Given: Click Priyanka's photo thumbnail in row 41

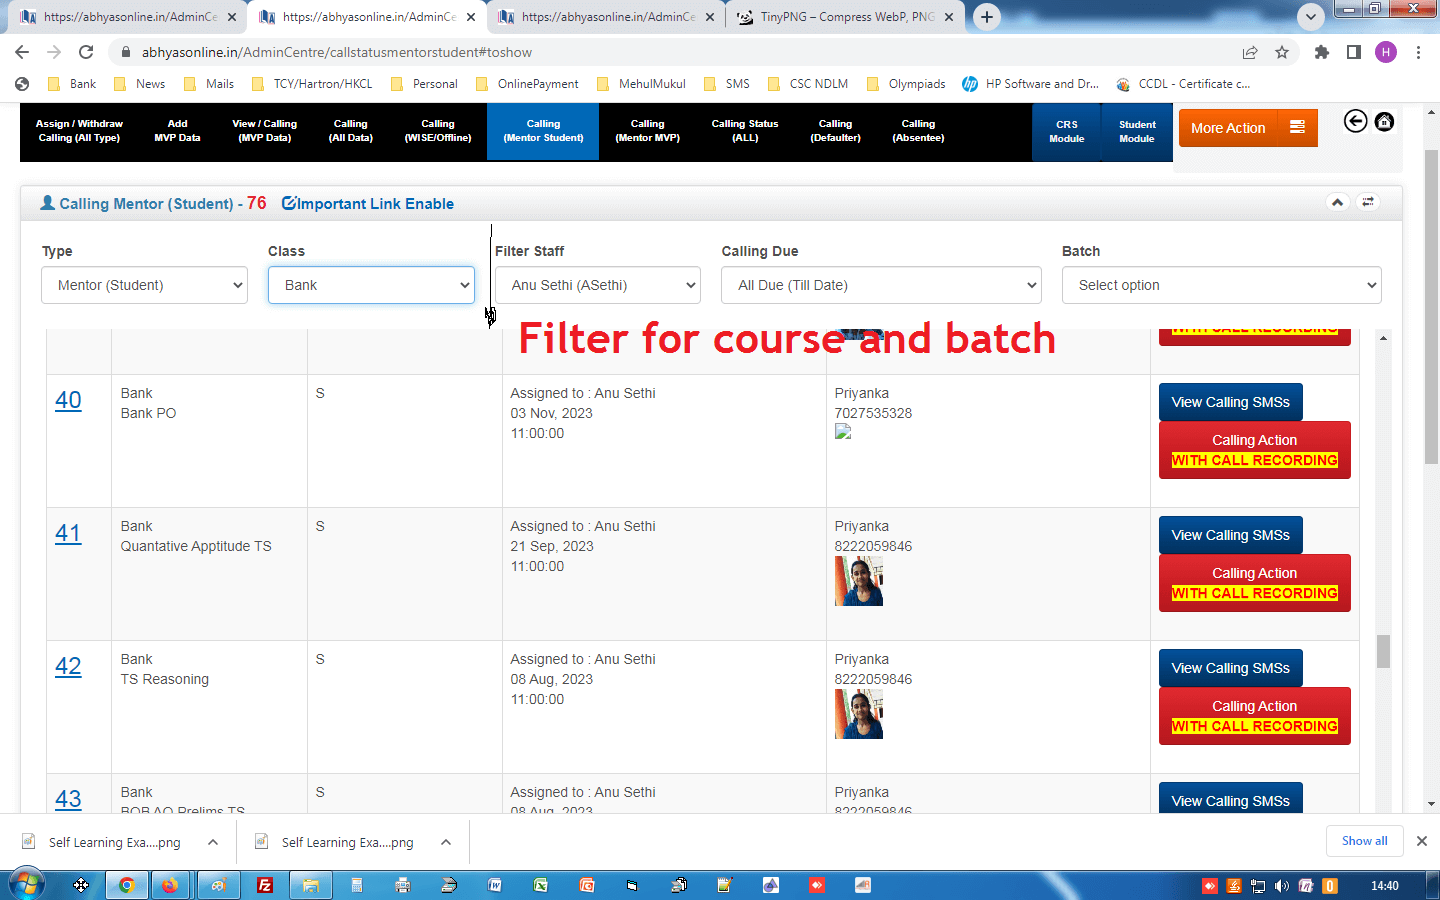Looking at the screenshot, I should pos(859,581).
